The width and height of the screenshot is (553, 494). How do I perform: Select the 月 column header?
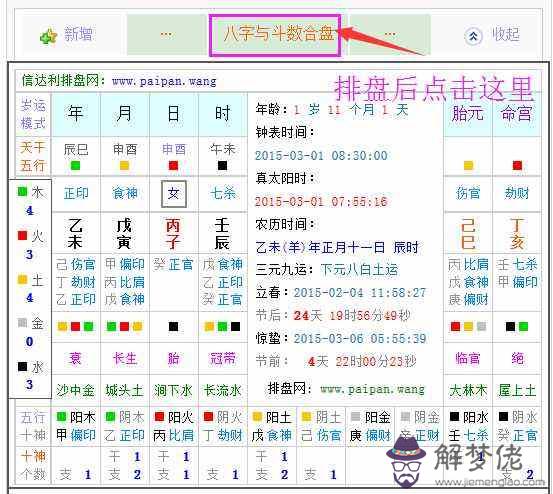[124, 114]
